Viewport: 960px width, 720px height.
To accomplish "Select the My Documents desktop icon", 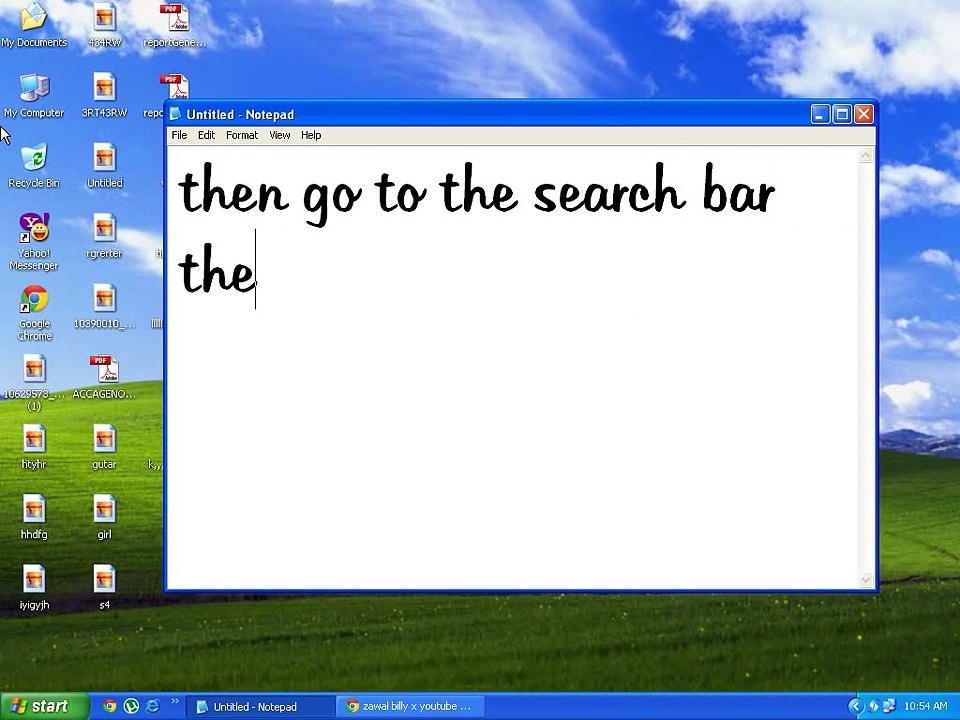I will coord(34,24).
